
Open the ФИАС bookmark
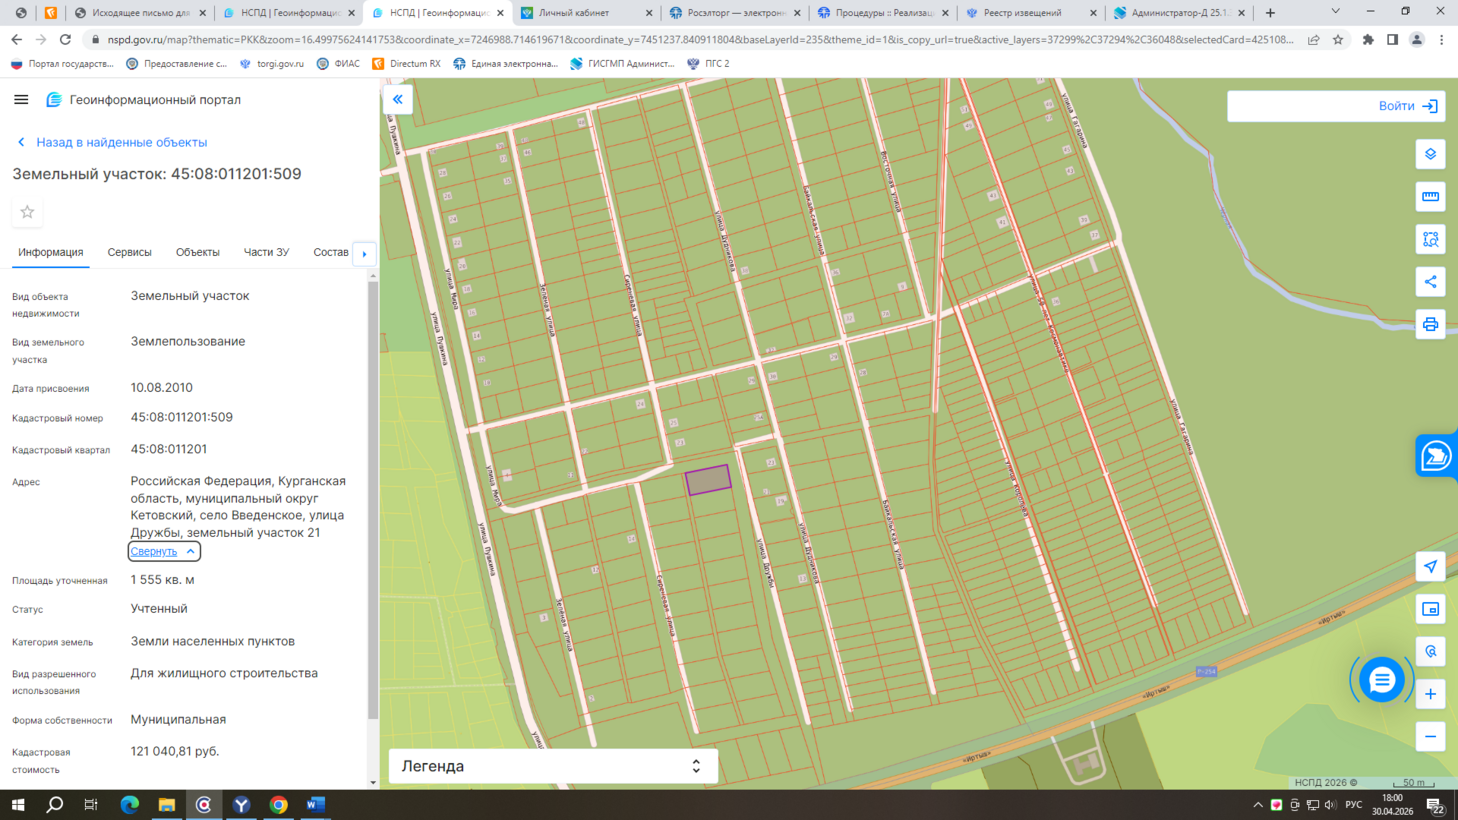click(x=338, y=63)
